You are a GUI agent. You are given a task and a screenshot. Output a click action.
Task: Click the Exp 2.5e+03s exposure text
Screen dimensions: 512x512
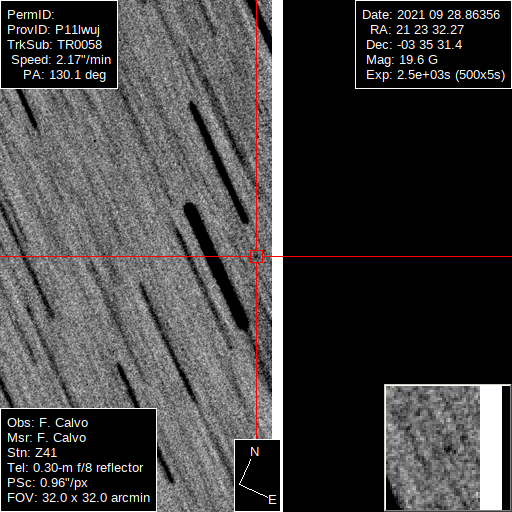435,75
